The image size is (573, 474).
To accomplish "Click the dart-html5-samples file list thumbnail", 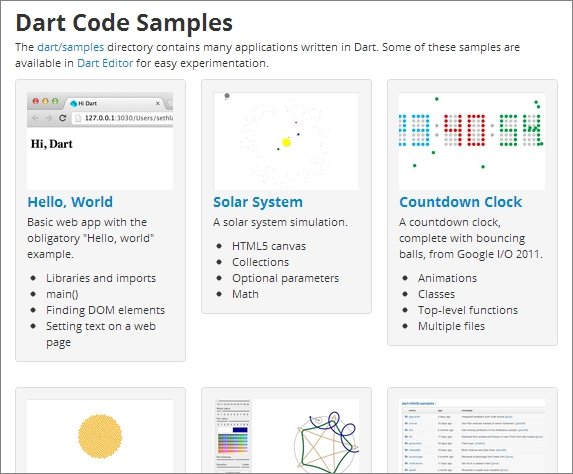I will (x=472, y=436).
